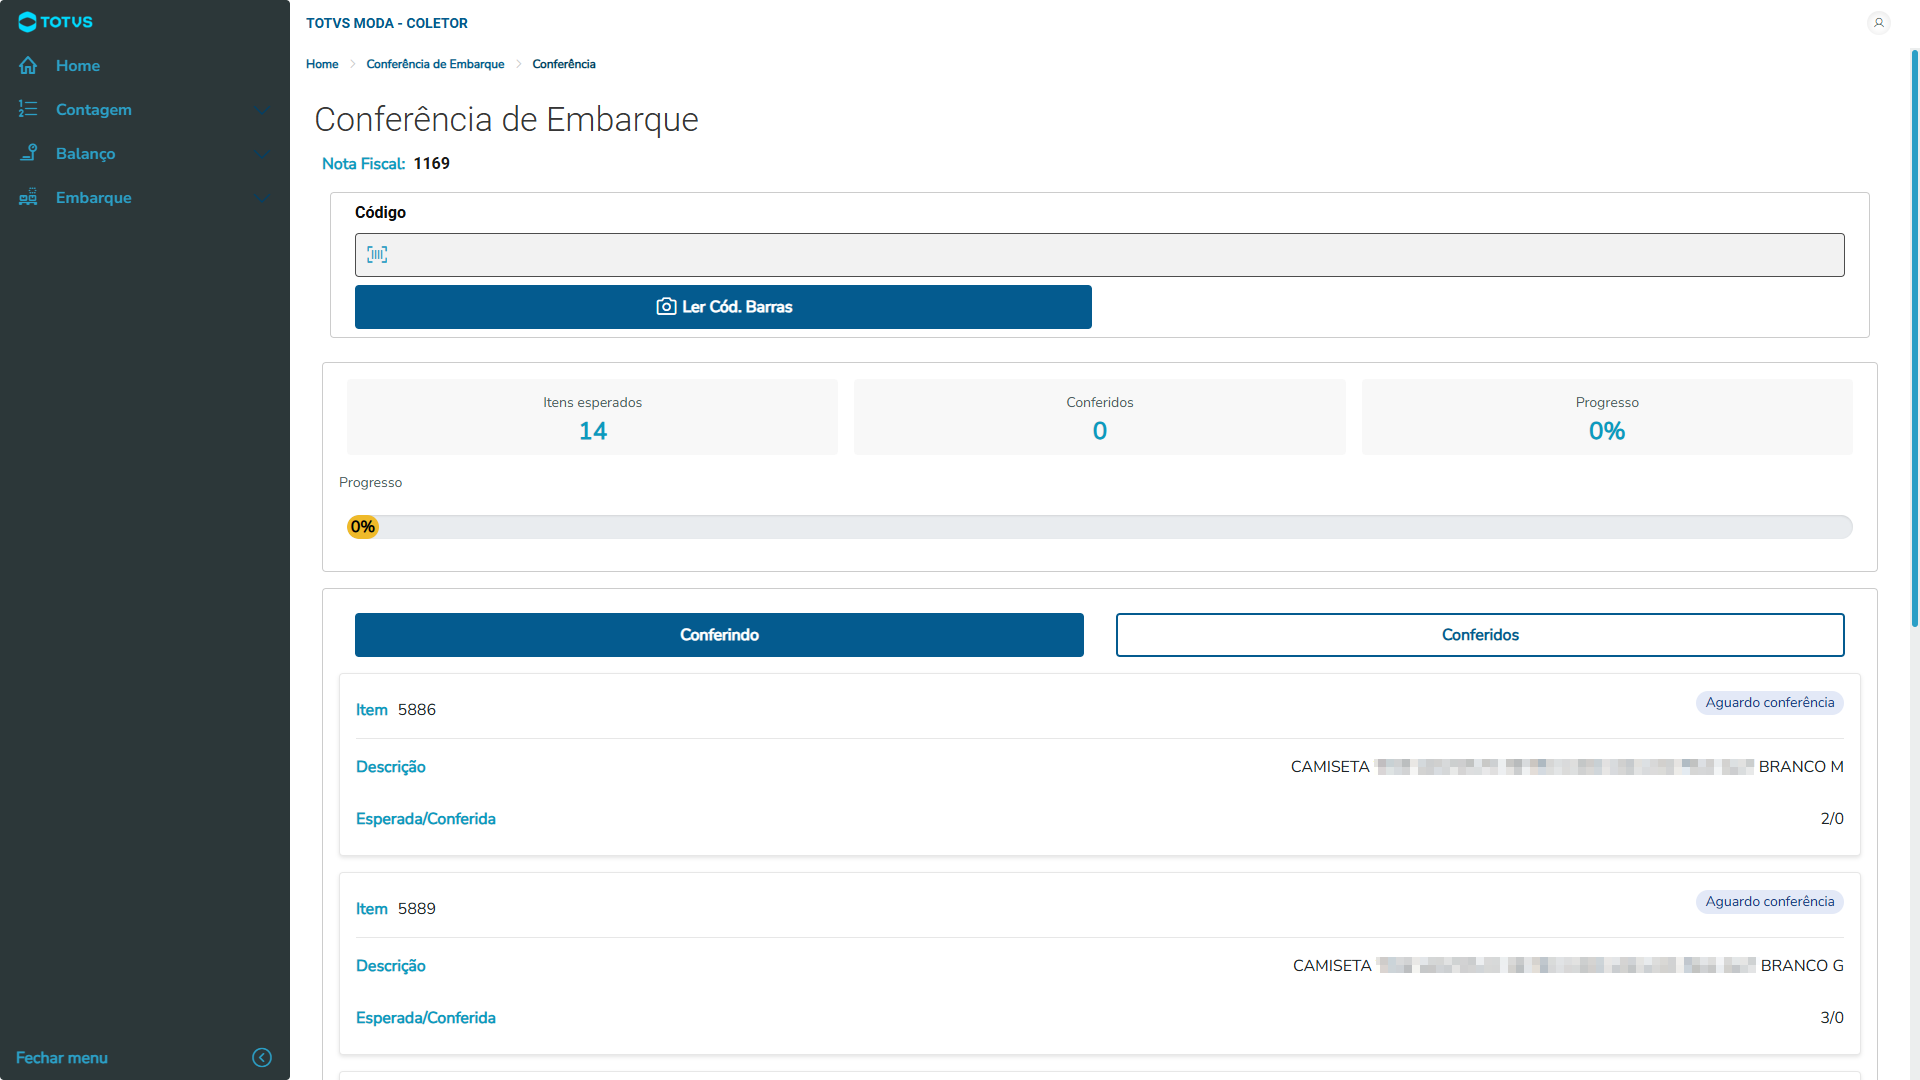Open Conferência de Embarque breadcrumb link
The width and height of the screenshot is (1920, 1080).
435,64
